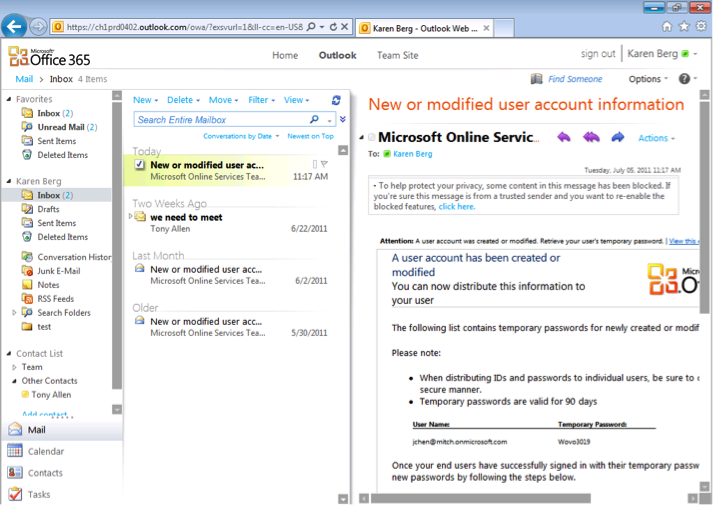Click the Reply arrow icon
The height and width of the screenshot is (505, 713).
pos(564,137)
